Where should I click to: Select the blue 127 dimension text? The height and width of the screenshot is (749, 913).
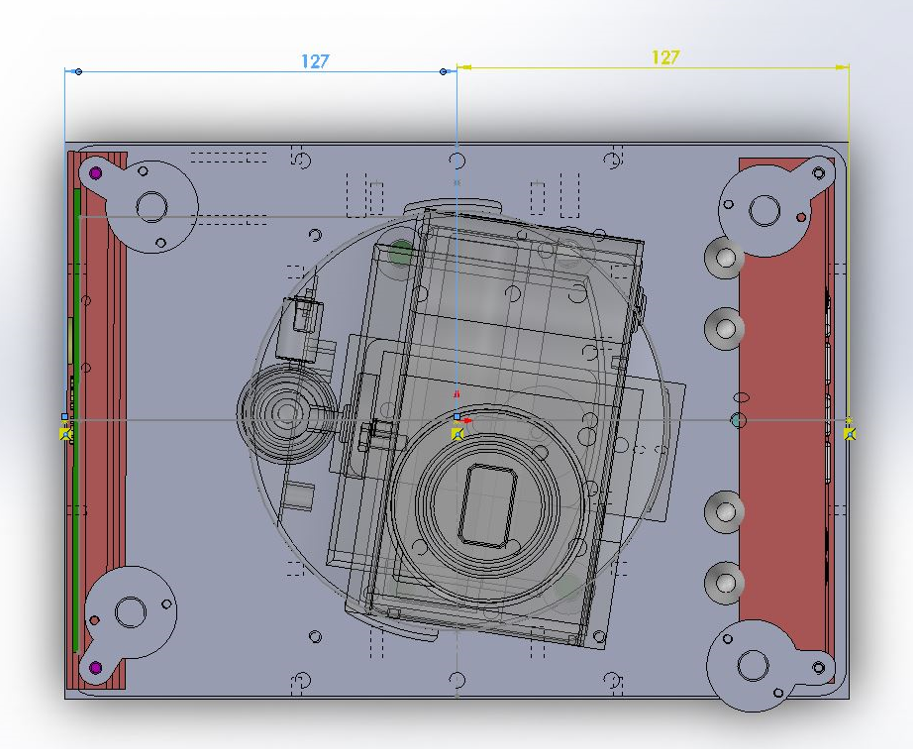tap(315, 61)
